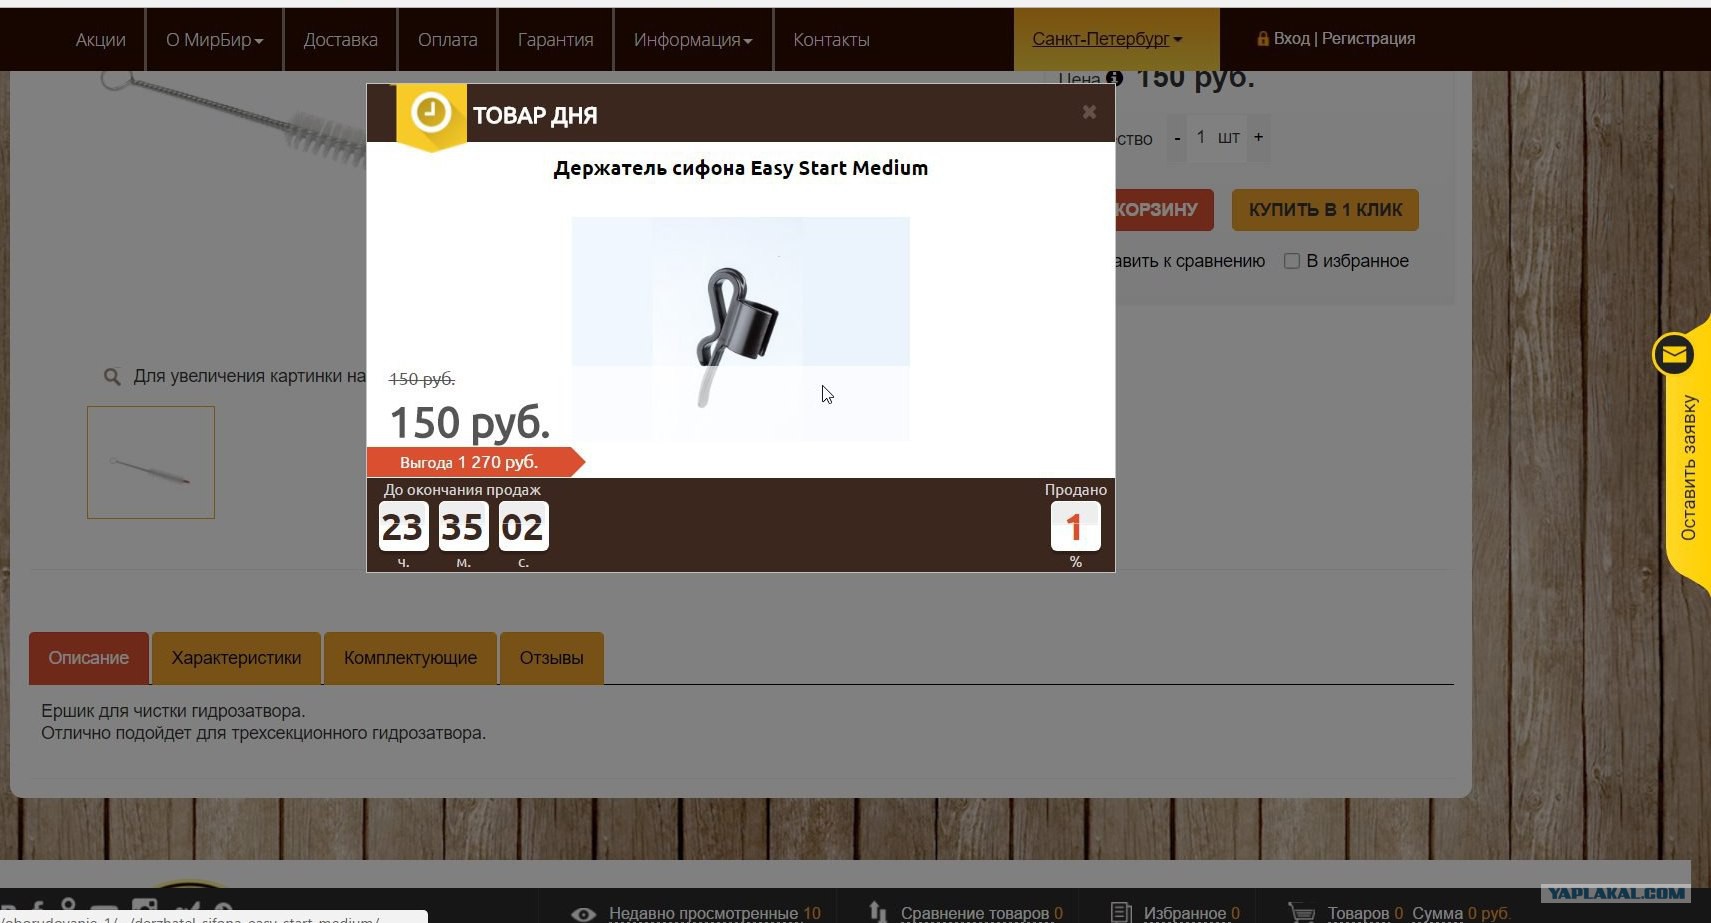
Task: Increase quantity with the plus button
Action: click(1258, 137)
